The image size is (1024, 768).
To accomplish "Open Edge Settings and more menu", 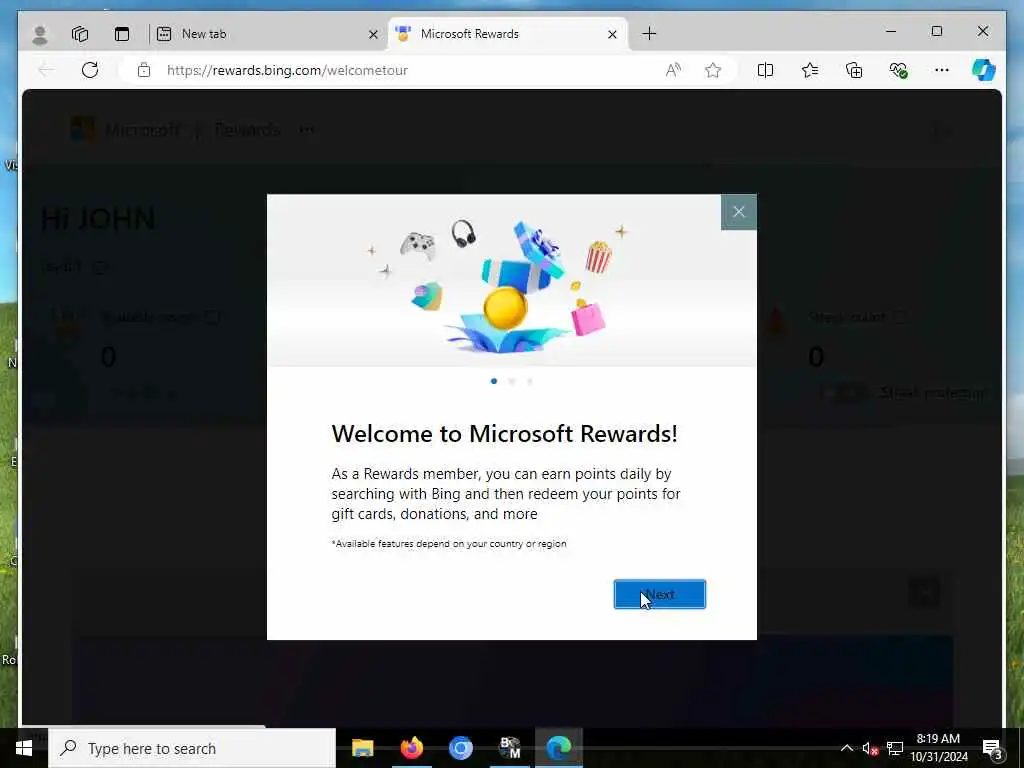I will click(942, 70).
